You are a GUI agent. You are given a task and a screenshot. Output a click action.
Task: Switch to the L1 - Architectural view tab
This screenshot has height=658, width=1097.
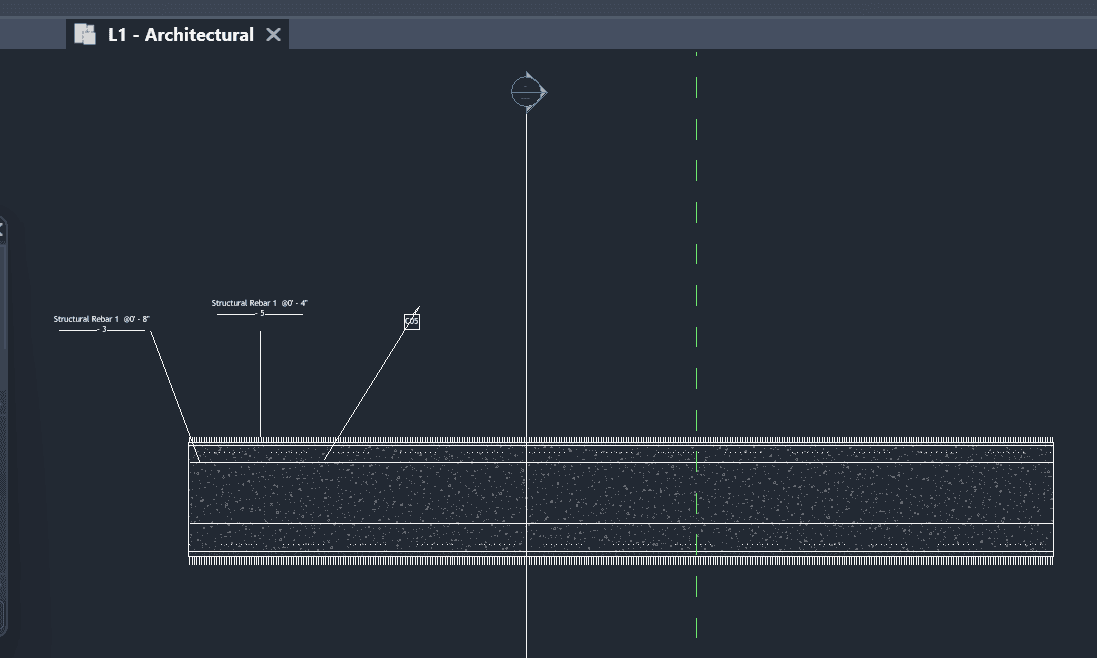click(180, 35)
